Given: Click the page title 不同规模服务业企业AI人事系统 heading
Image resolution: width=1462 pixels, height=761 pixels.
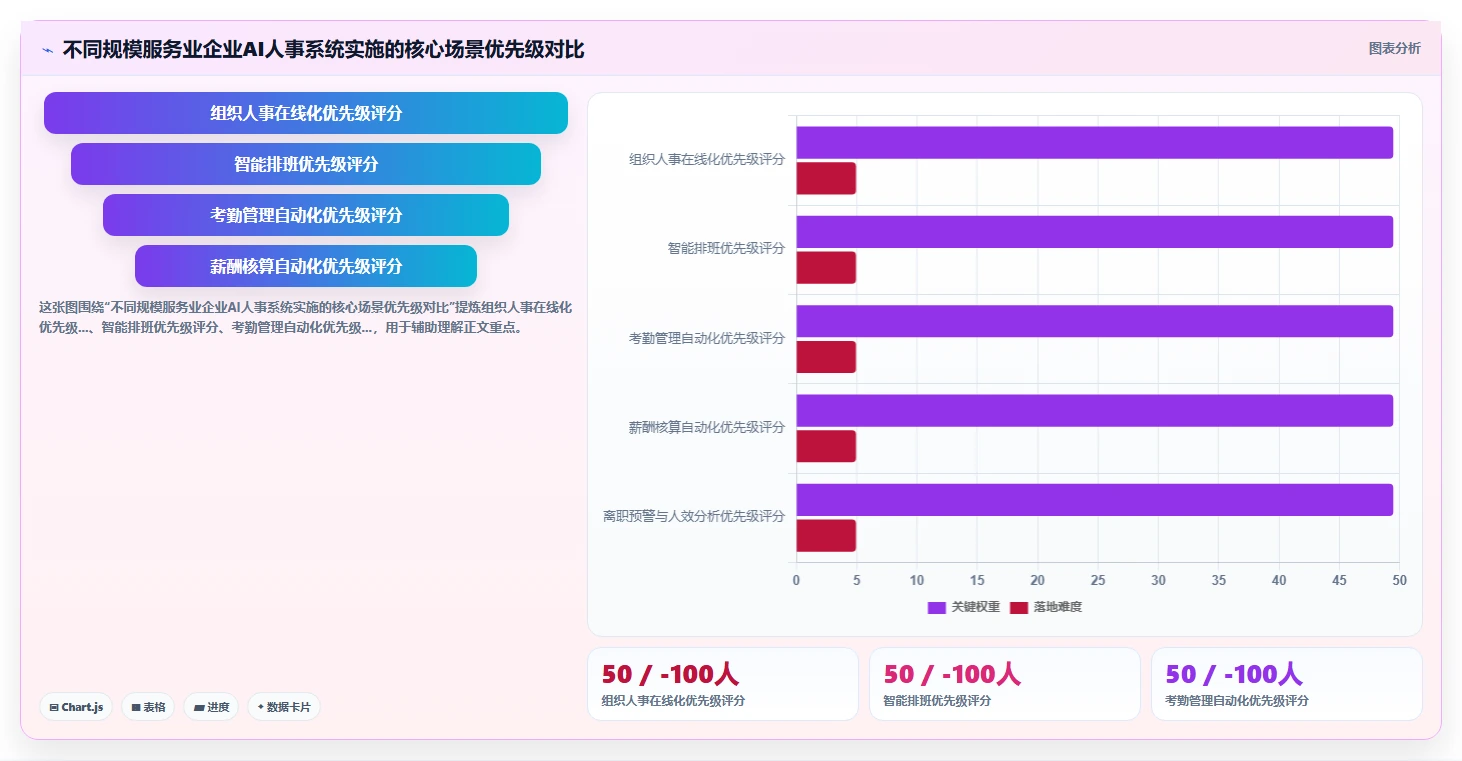Looking at the screenshot, I should click(x=323, y=50).
